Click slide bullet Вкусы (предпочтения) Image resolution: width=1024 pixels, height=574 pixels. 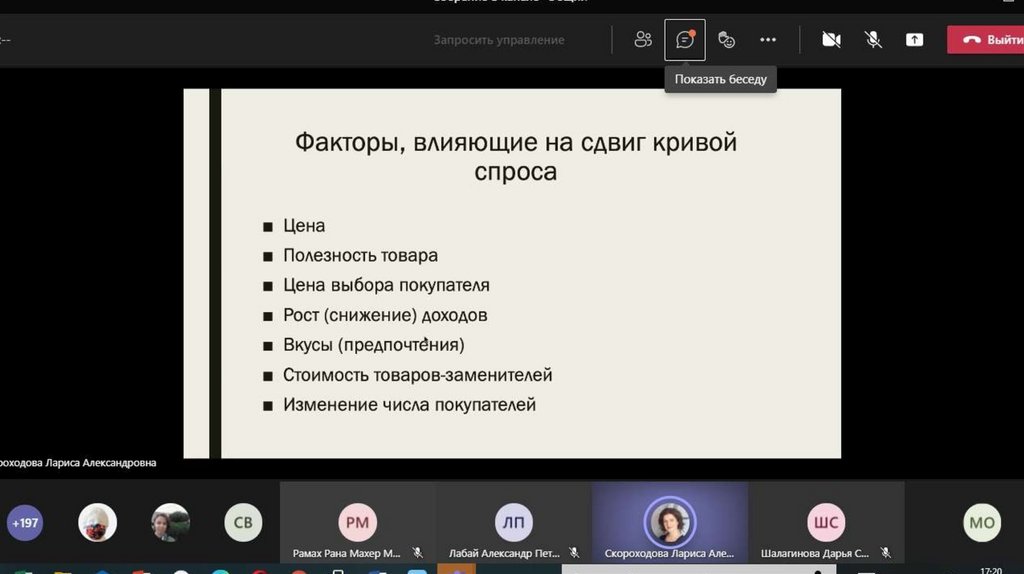374,345
